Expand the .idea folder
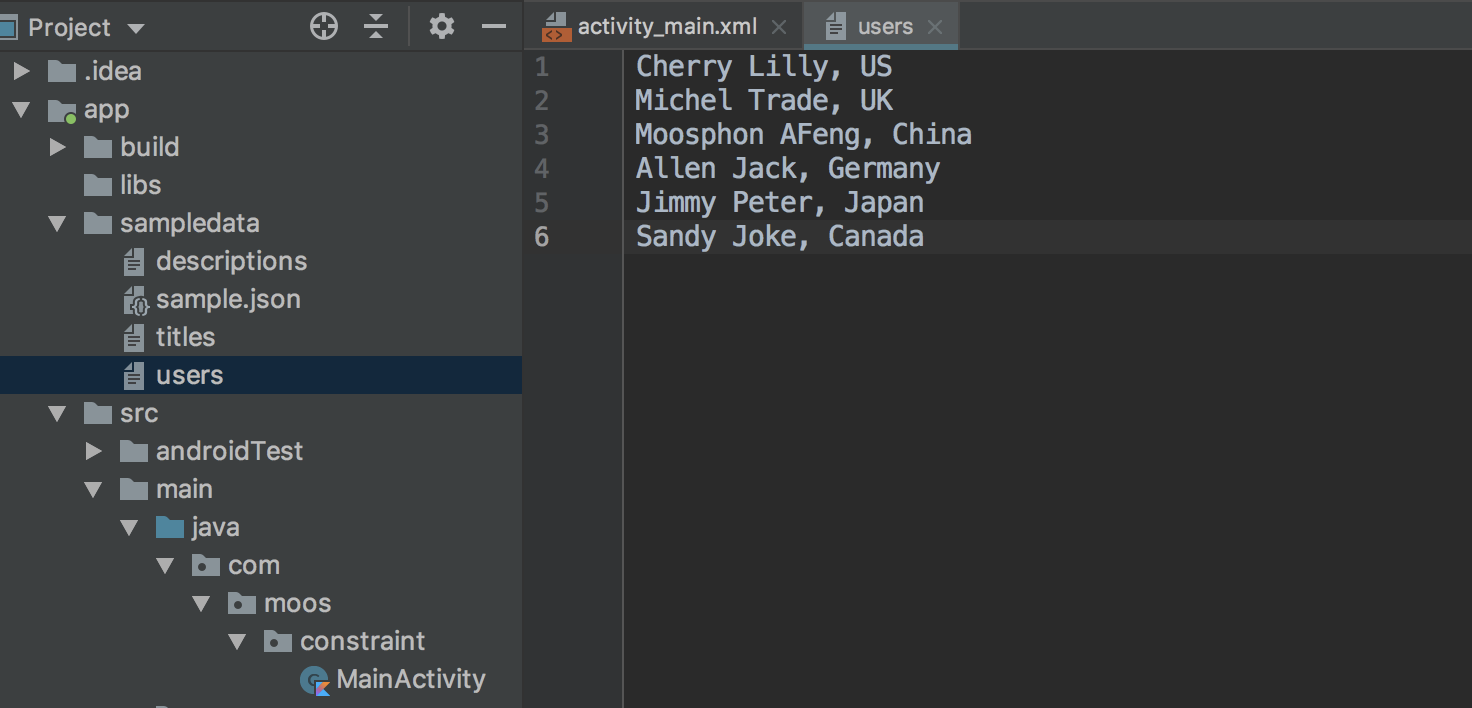This screenshot has width=1472, height=708. coord(21,71)
